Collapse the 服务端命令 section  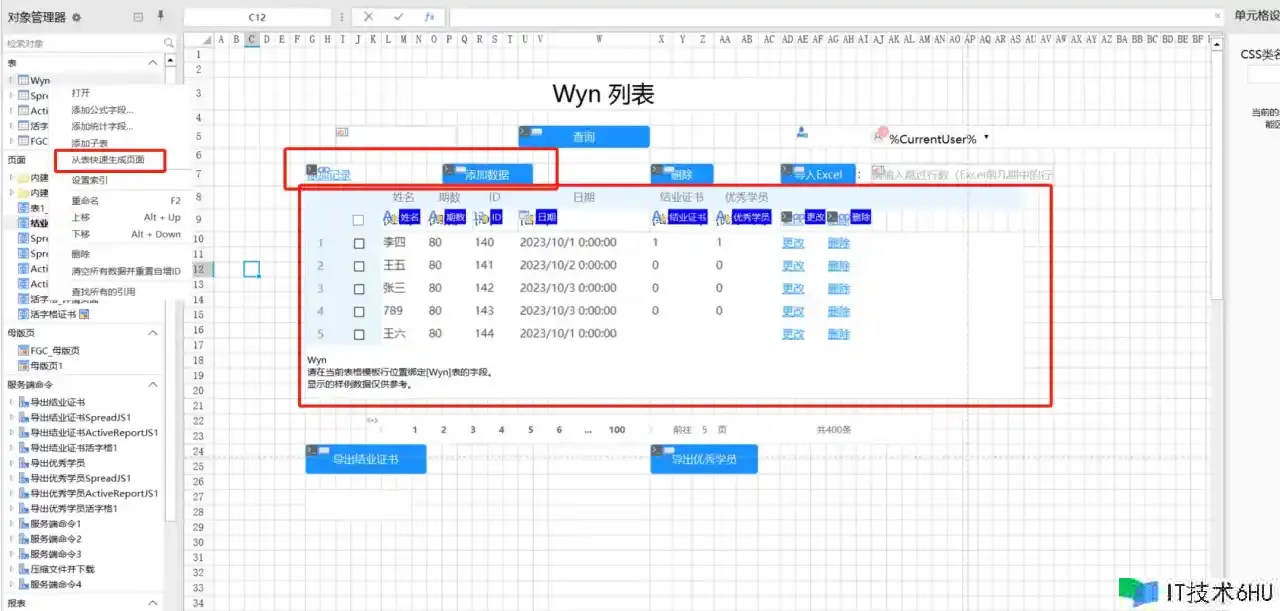(x=153, y=385)
